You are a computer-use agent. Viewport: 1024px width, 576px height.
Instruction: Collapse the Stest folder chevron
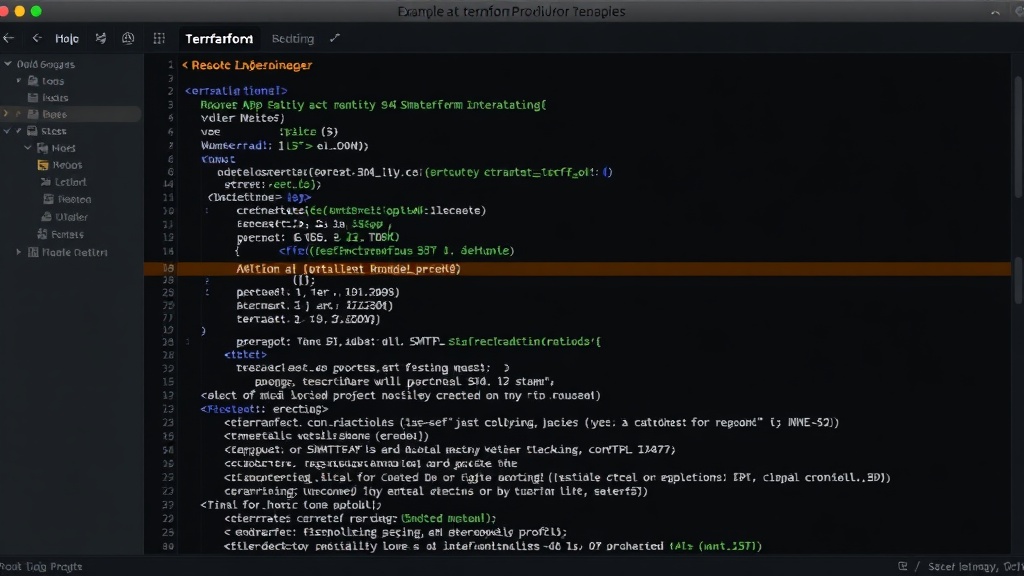coord(7,131)
